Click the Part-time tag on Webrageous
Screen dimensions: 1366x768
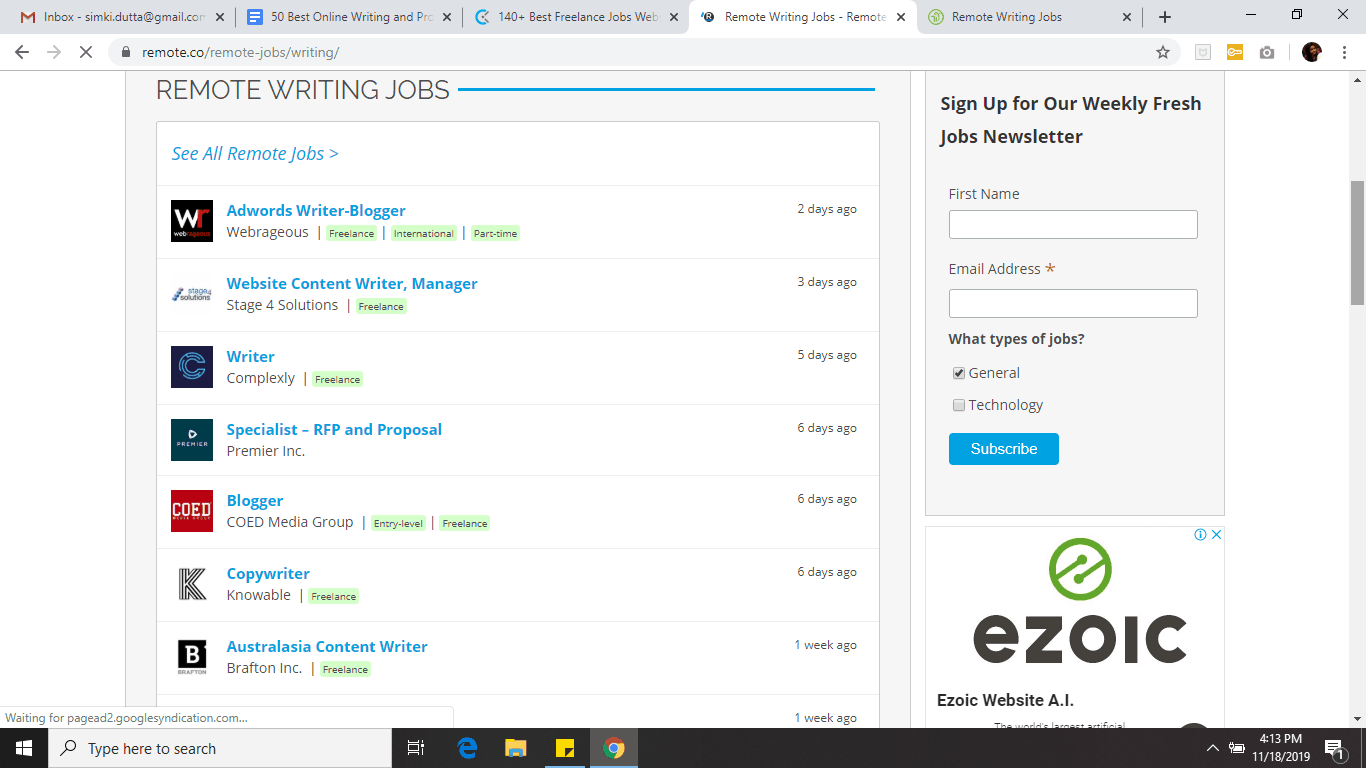[495, 233]
